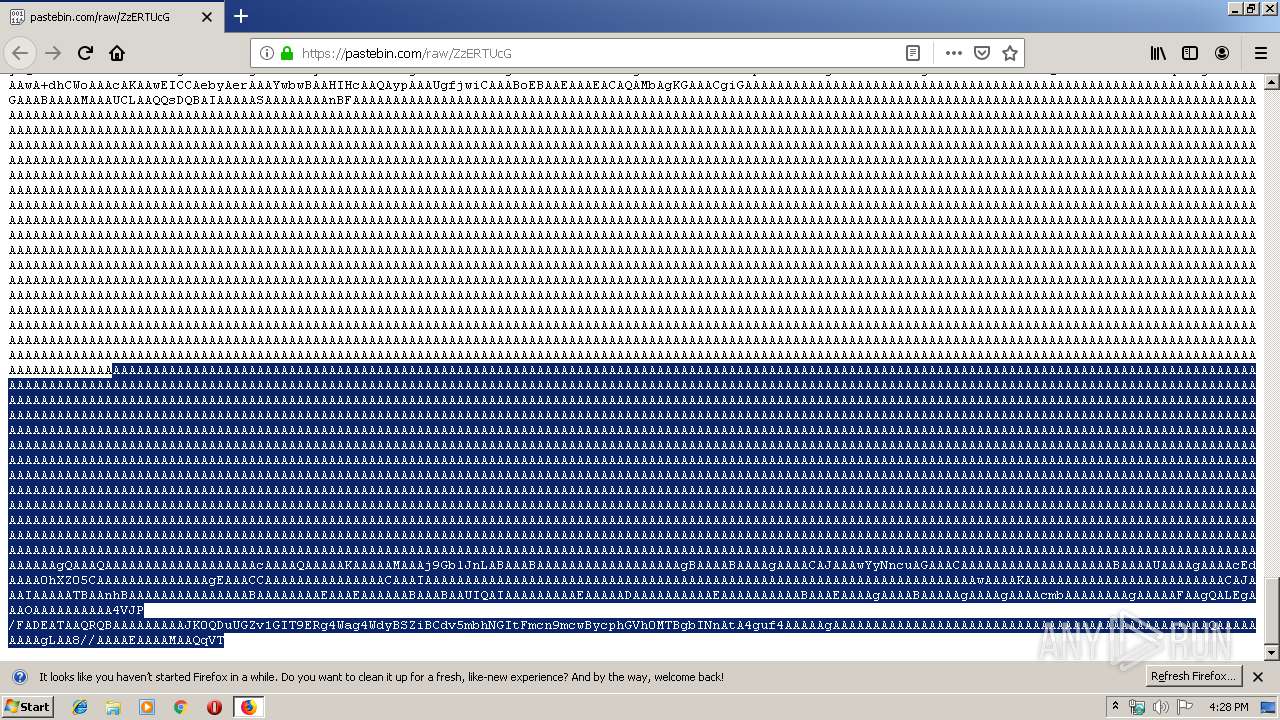Go forward to the next page
Image resolution: width=1280 pixels, height=720 pixels.
53,53
